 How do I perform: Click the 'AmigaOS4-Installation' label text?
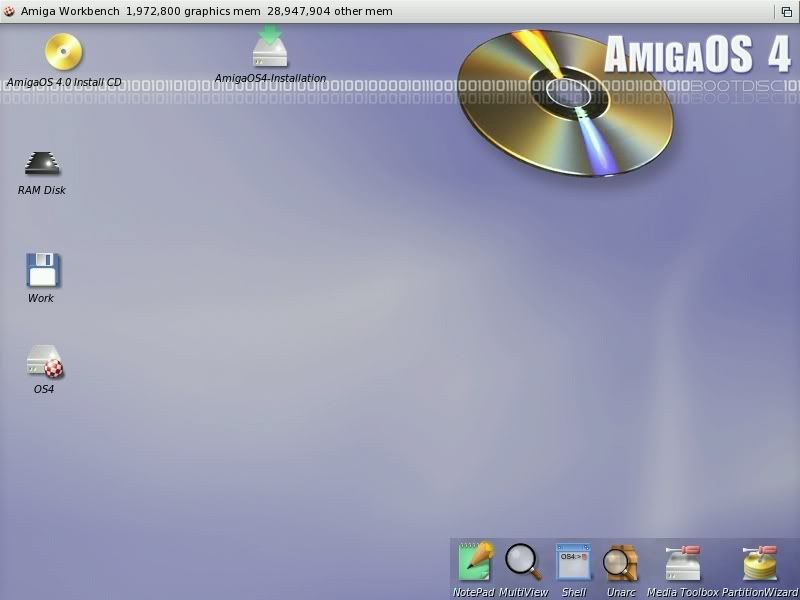(270, 78)
